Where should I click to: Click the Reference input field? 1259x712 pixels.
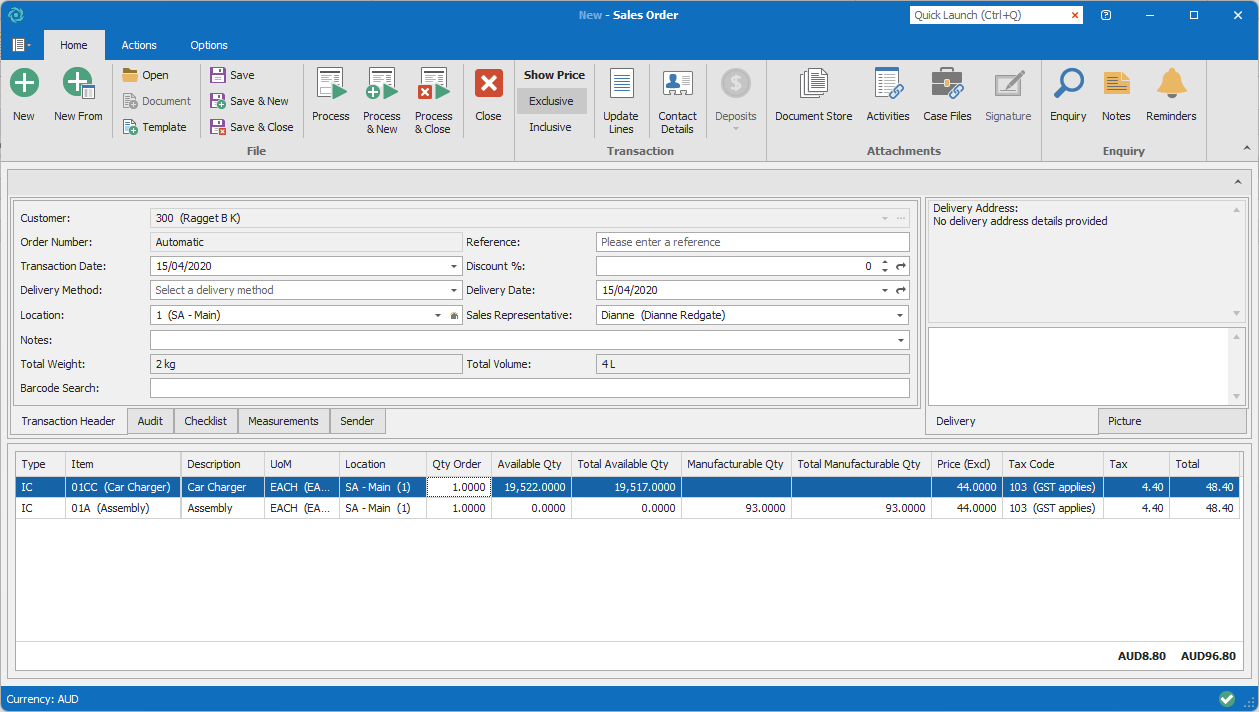click(x=752, y=242)
